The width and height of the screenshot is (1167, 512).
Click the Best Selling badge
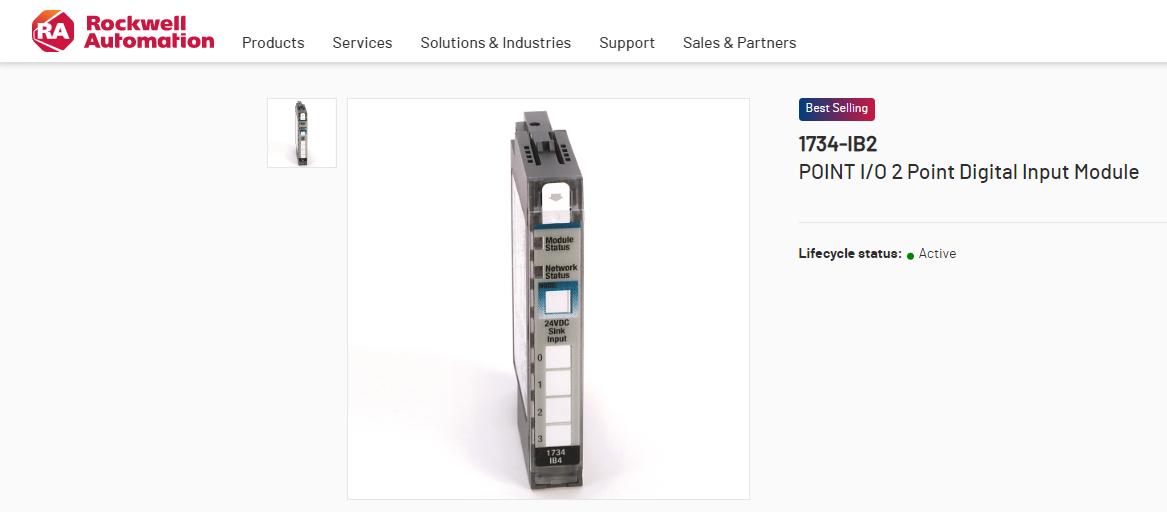click(837, 109)
